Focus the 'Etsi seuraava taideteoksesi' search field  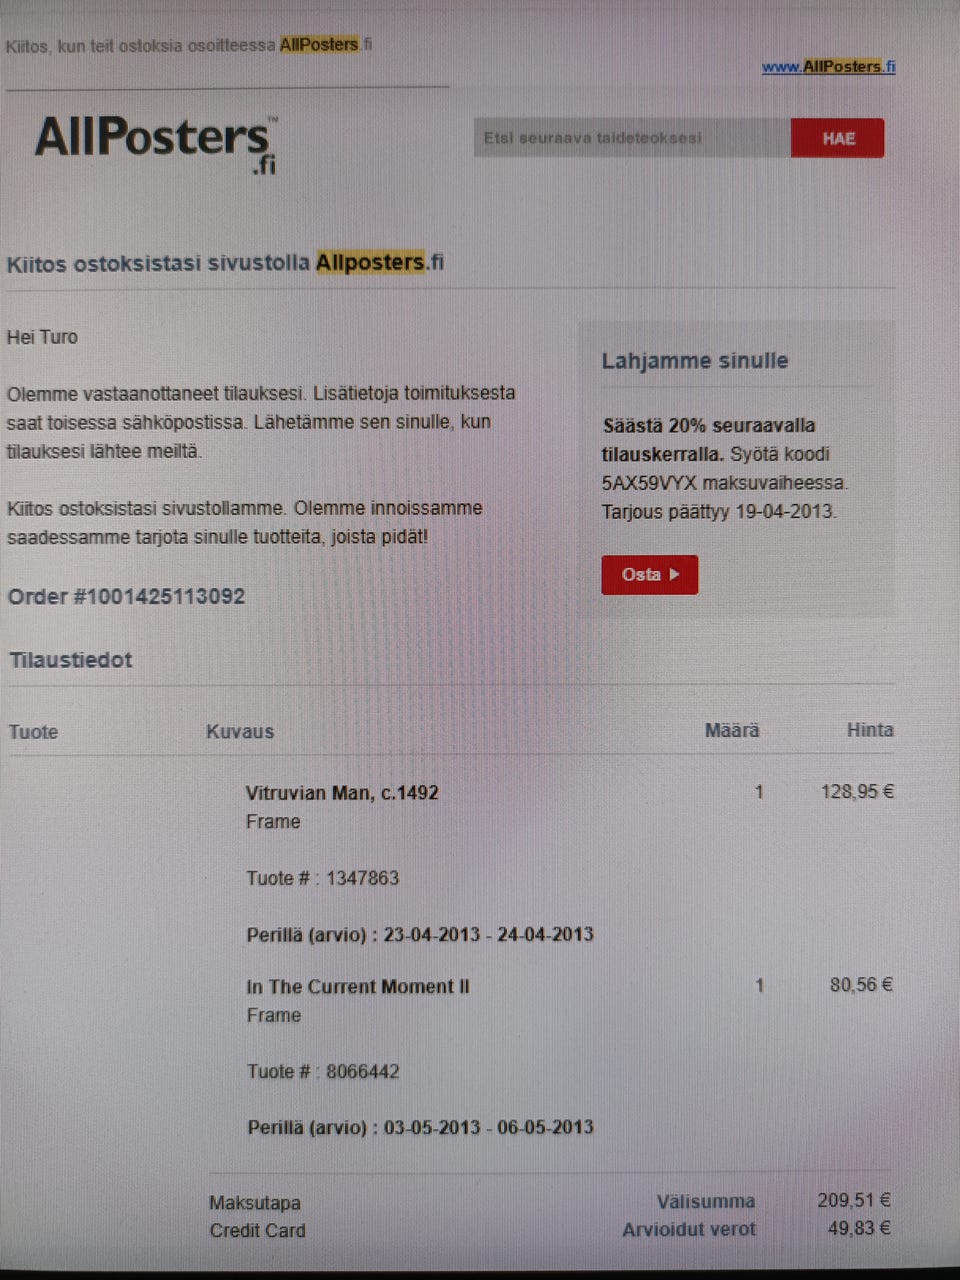point(632,138)
